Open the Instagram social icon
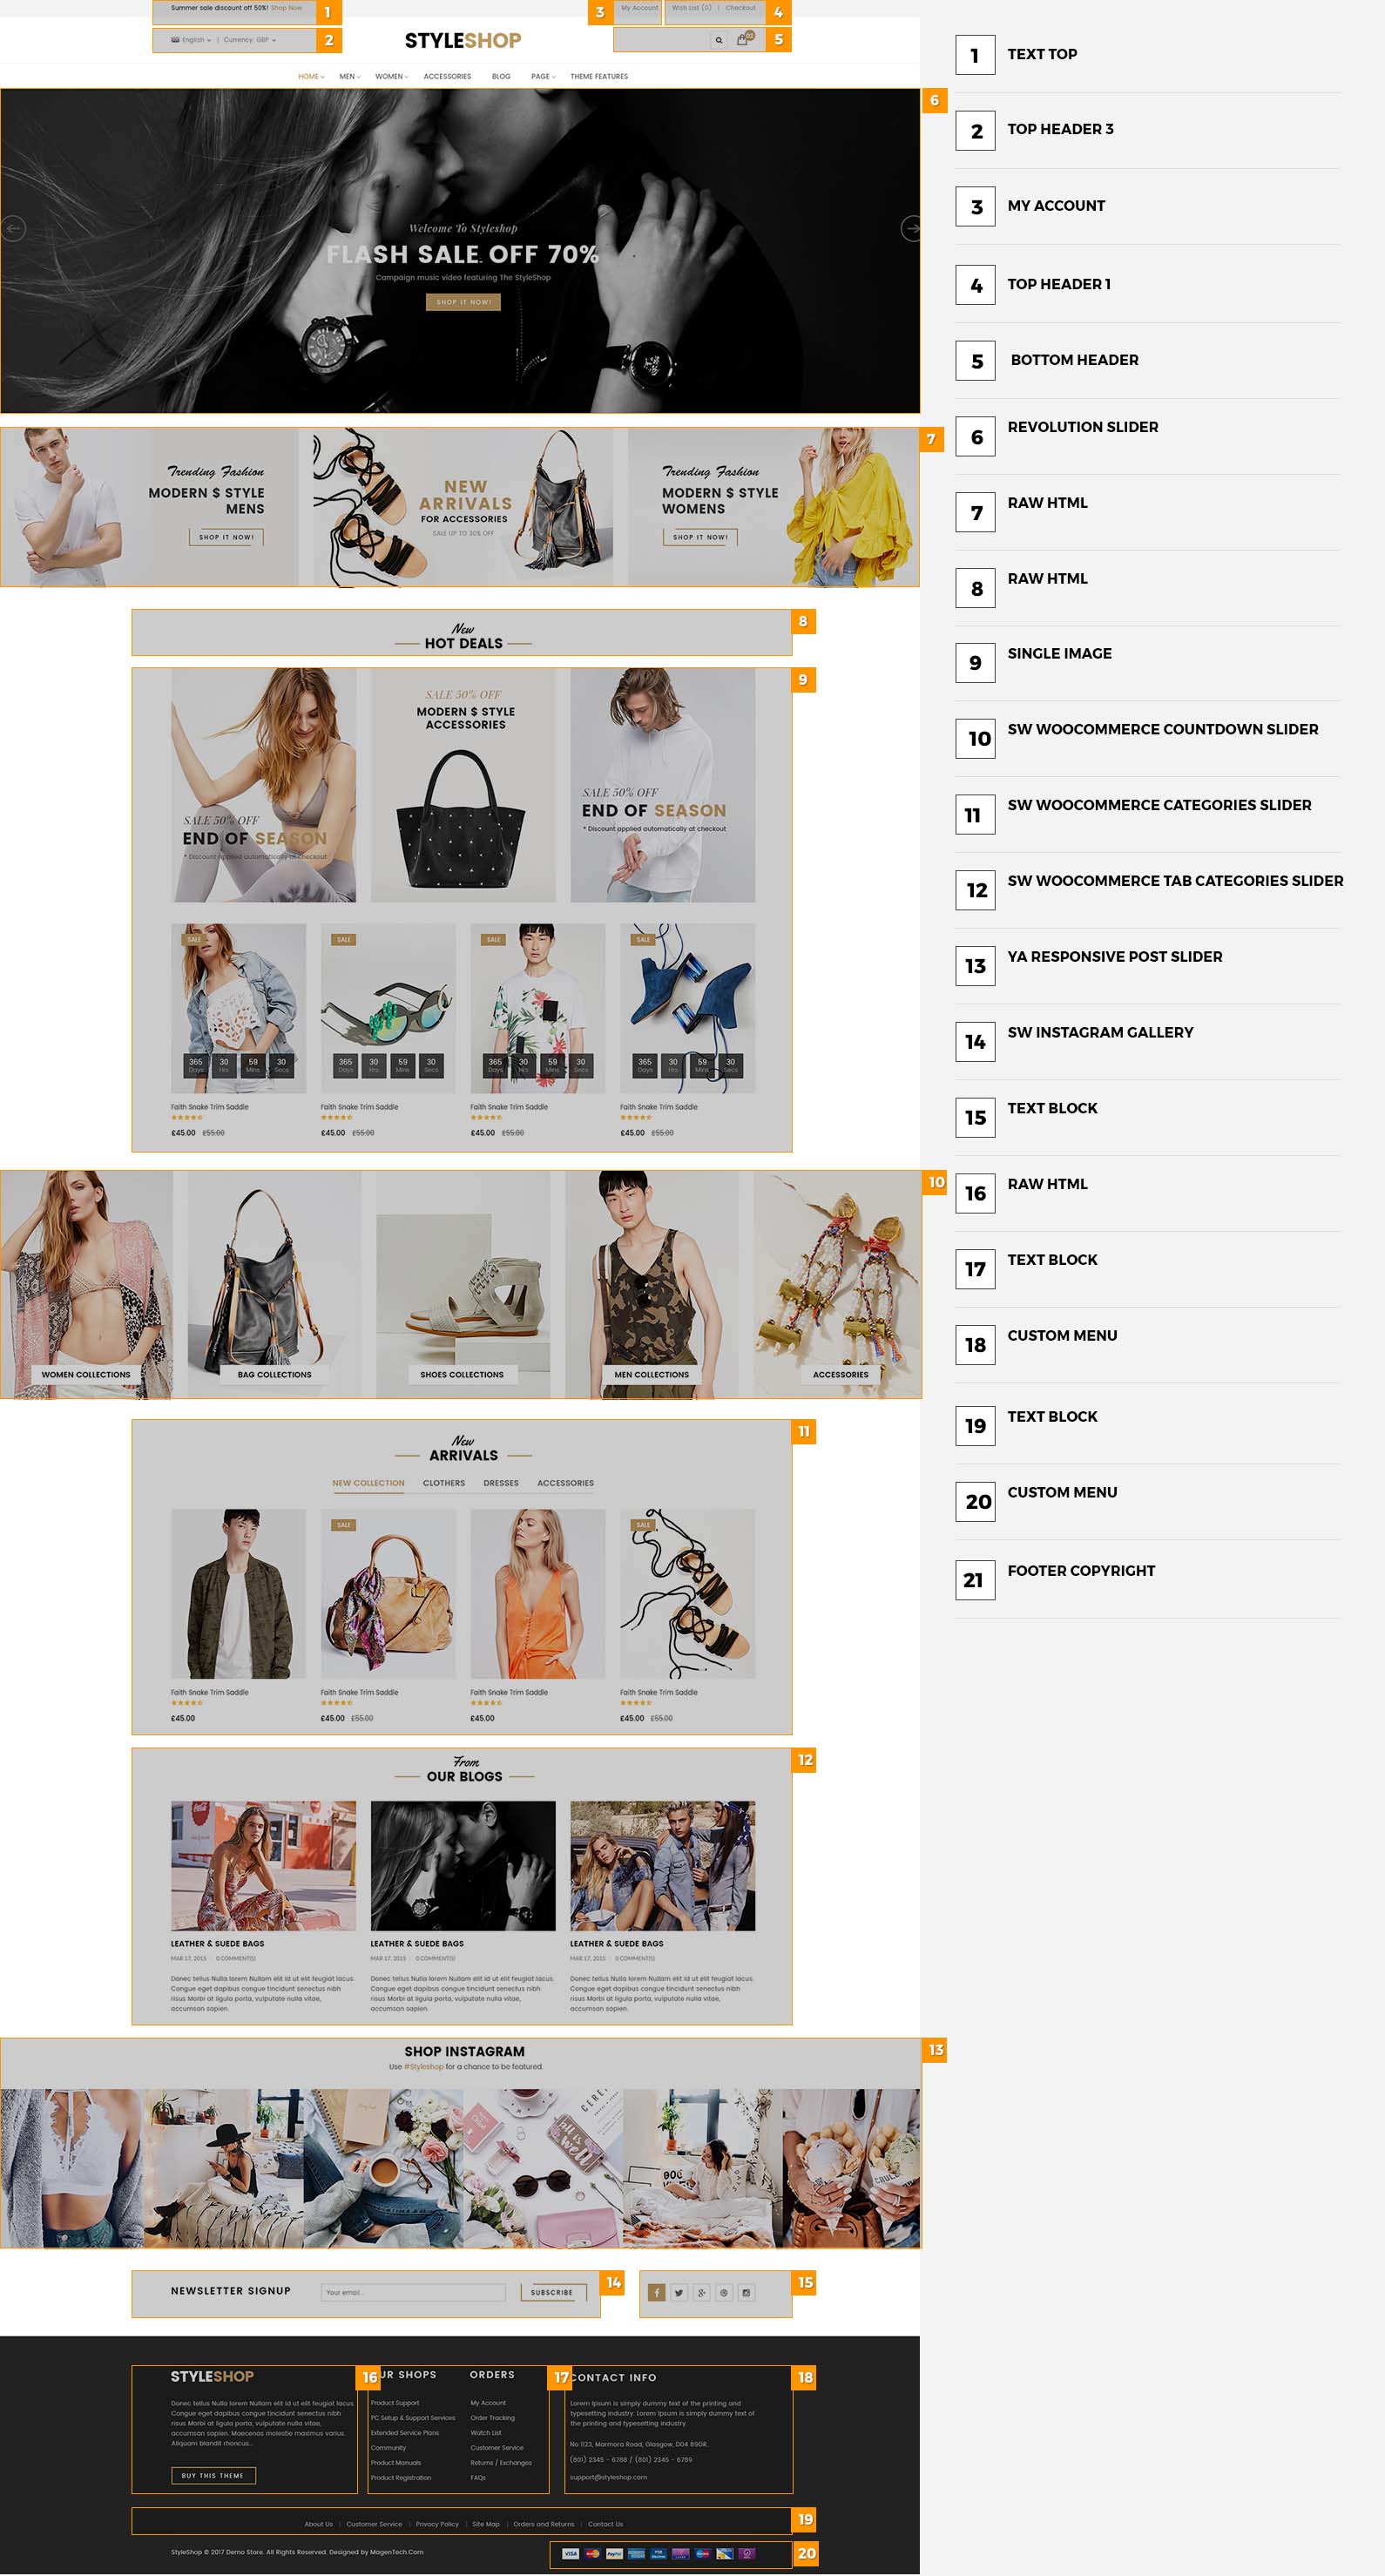This screenshot has height=2576, width=1385. click(x=746, y=2293)
